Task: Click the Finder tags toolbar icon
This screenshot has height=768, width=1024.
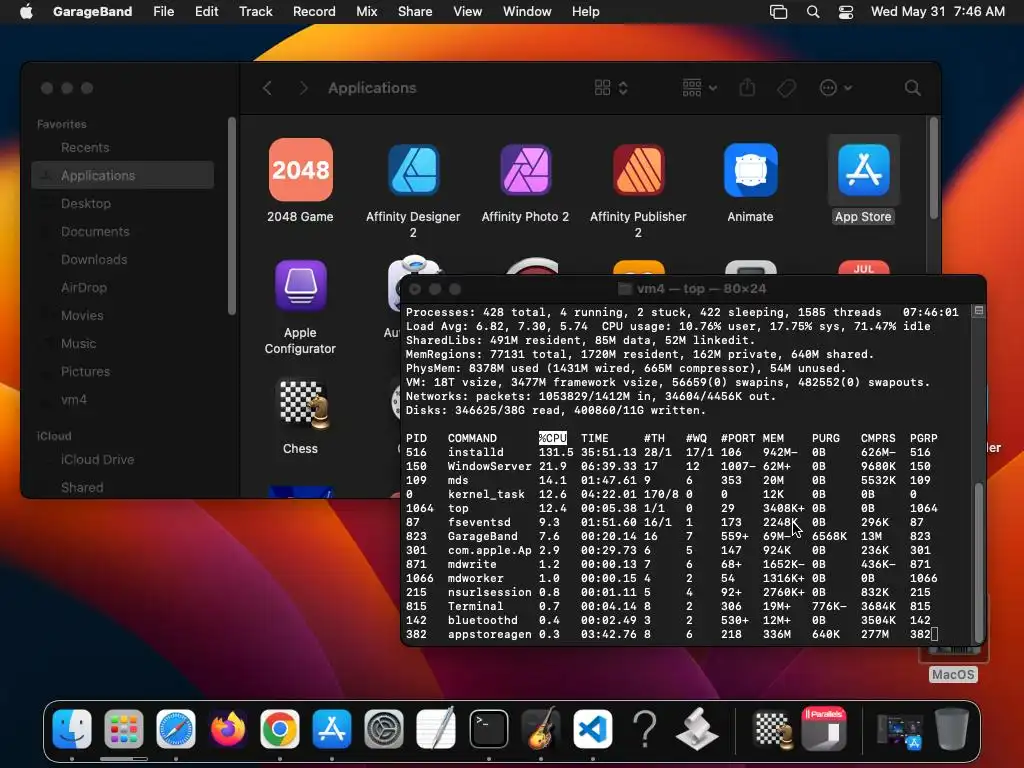Action: coord(786,88)
